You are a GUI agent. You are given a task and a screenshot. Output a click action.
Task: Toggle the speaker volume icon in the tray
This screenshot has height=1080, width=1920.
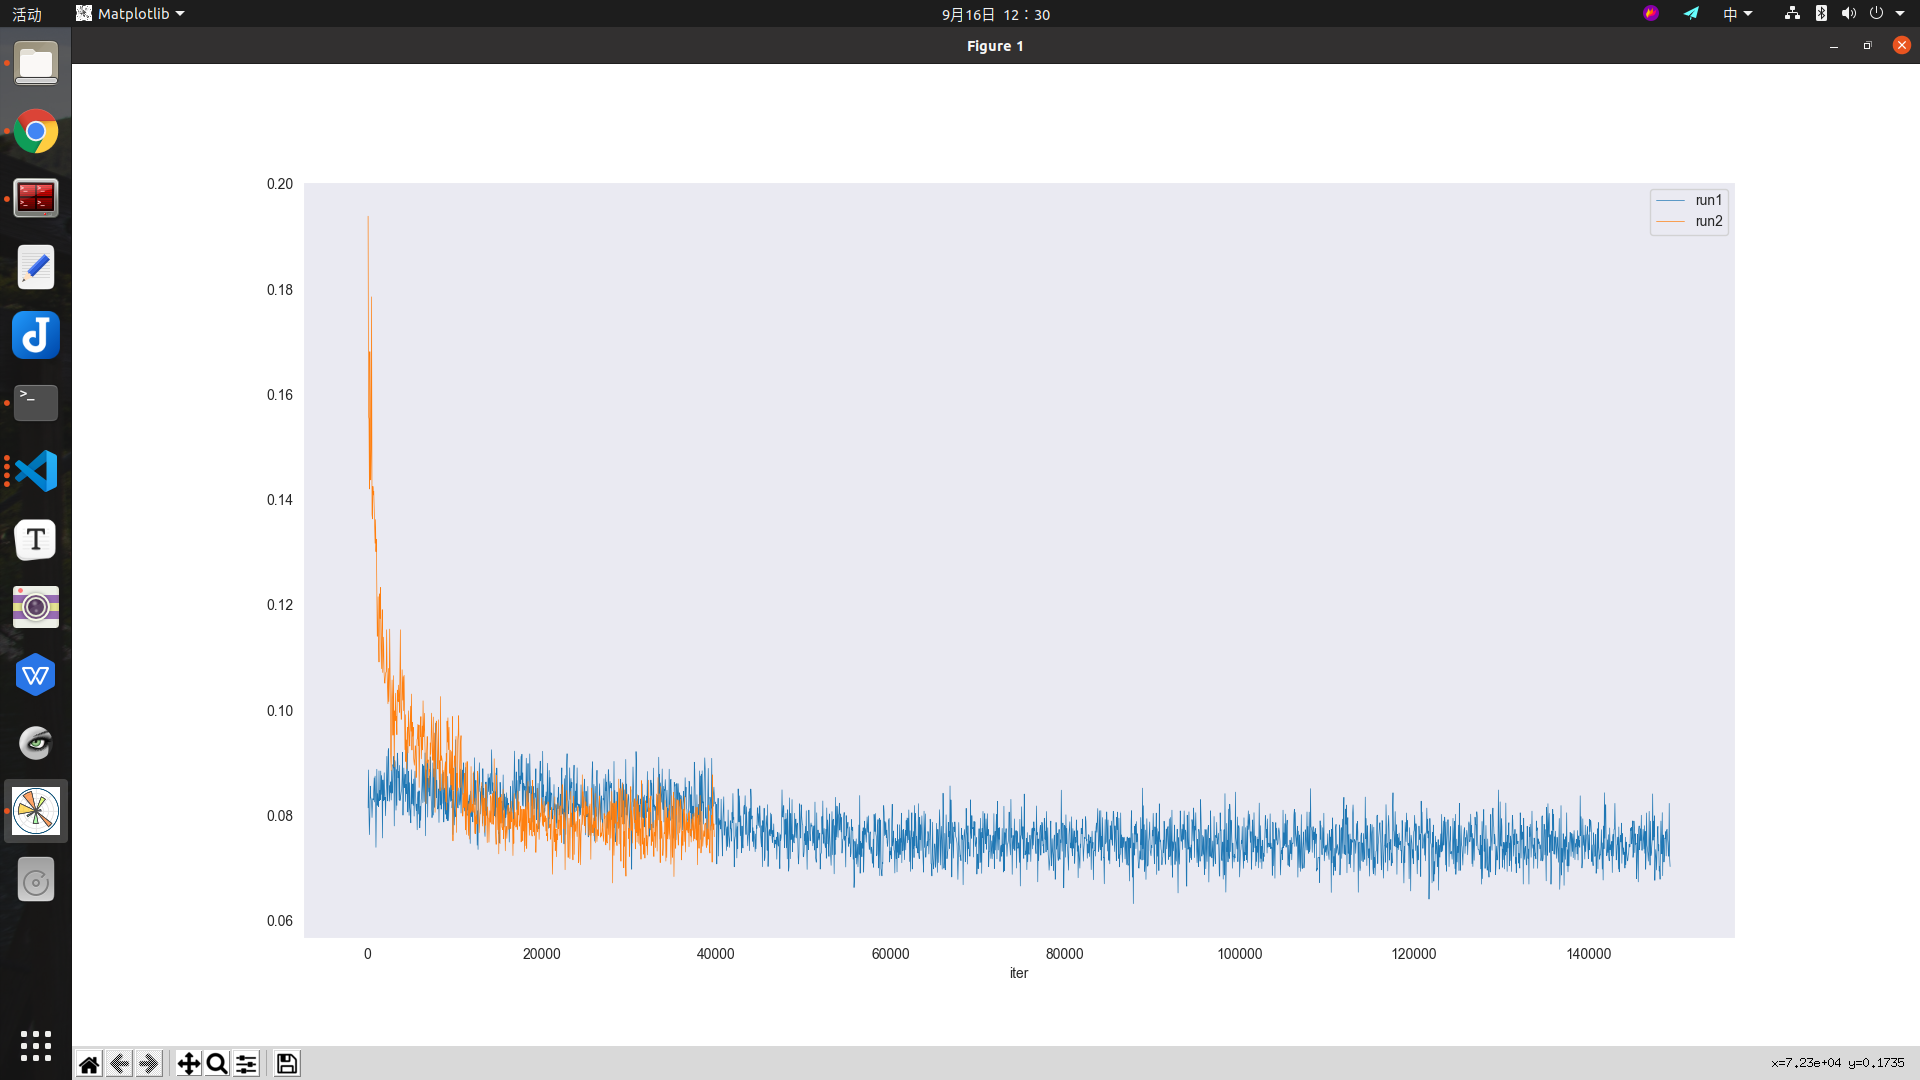(x=1848, y=13)
